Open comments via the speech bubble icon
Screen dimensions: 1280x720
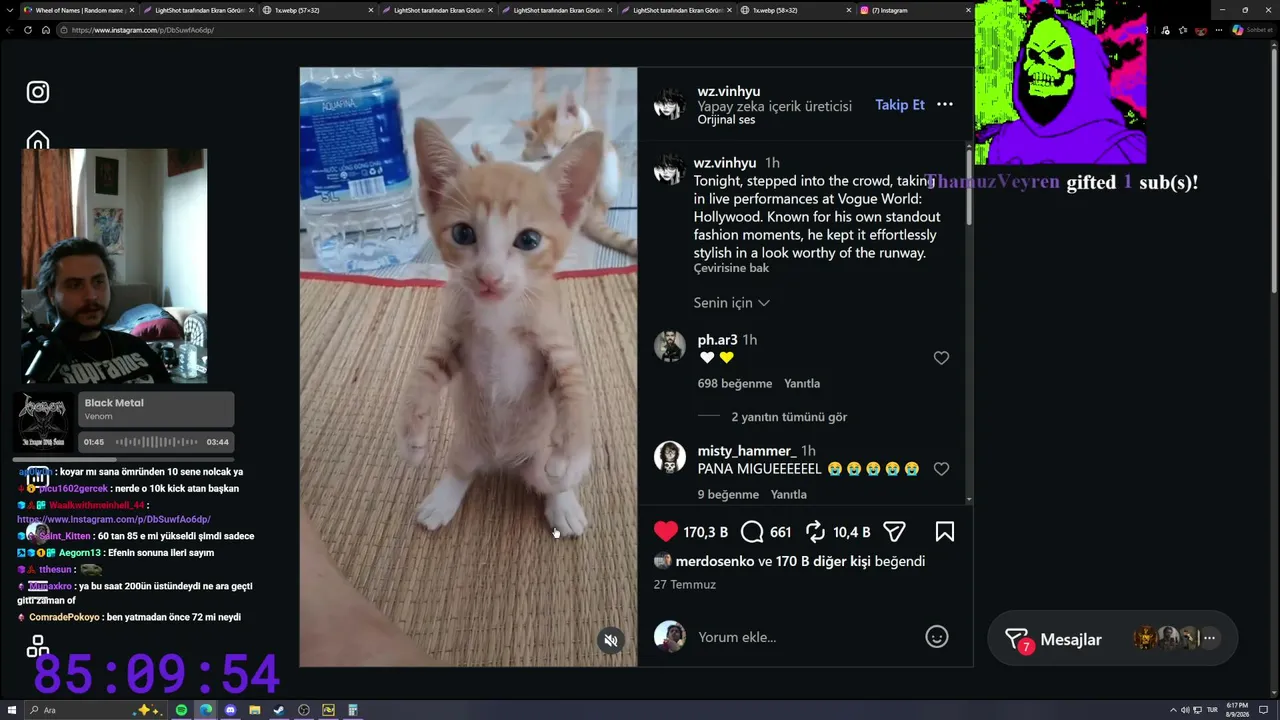[752, 532]
